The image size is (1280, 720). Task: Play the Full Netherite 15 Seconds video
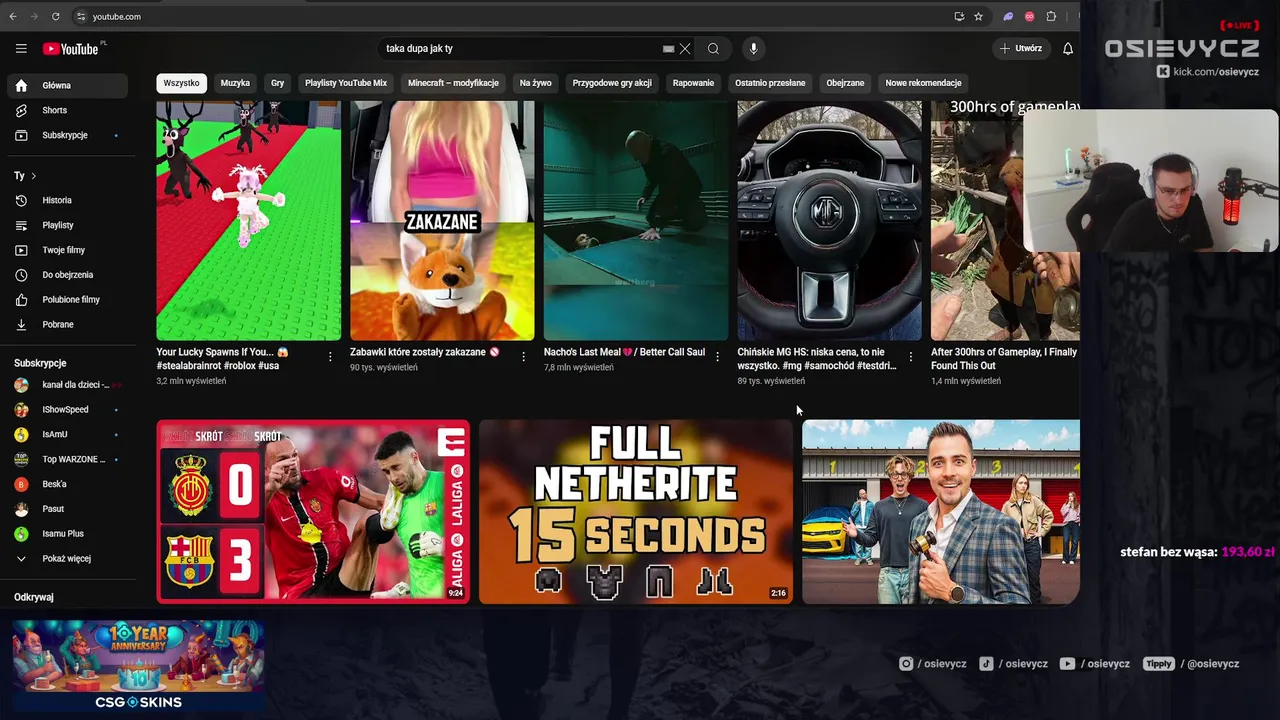[636, 512]
